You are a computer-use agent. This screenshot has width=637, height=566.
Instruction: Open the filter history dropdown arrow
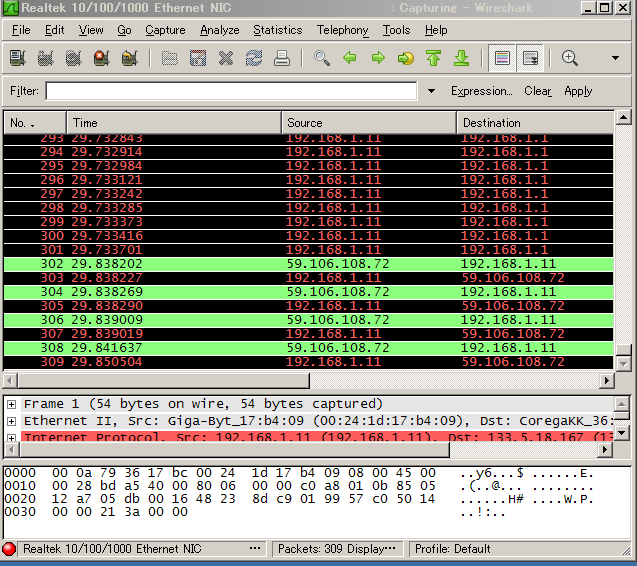click(431, 91)
